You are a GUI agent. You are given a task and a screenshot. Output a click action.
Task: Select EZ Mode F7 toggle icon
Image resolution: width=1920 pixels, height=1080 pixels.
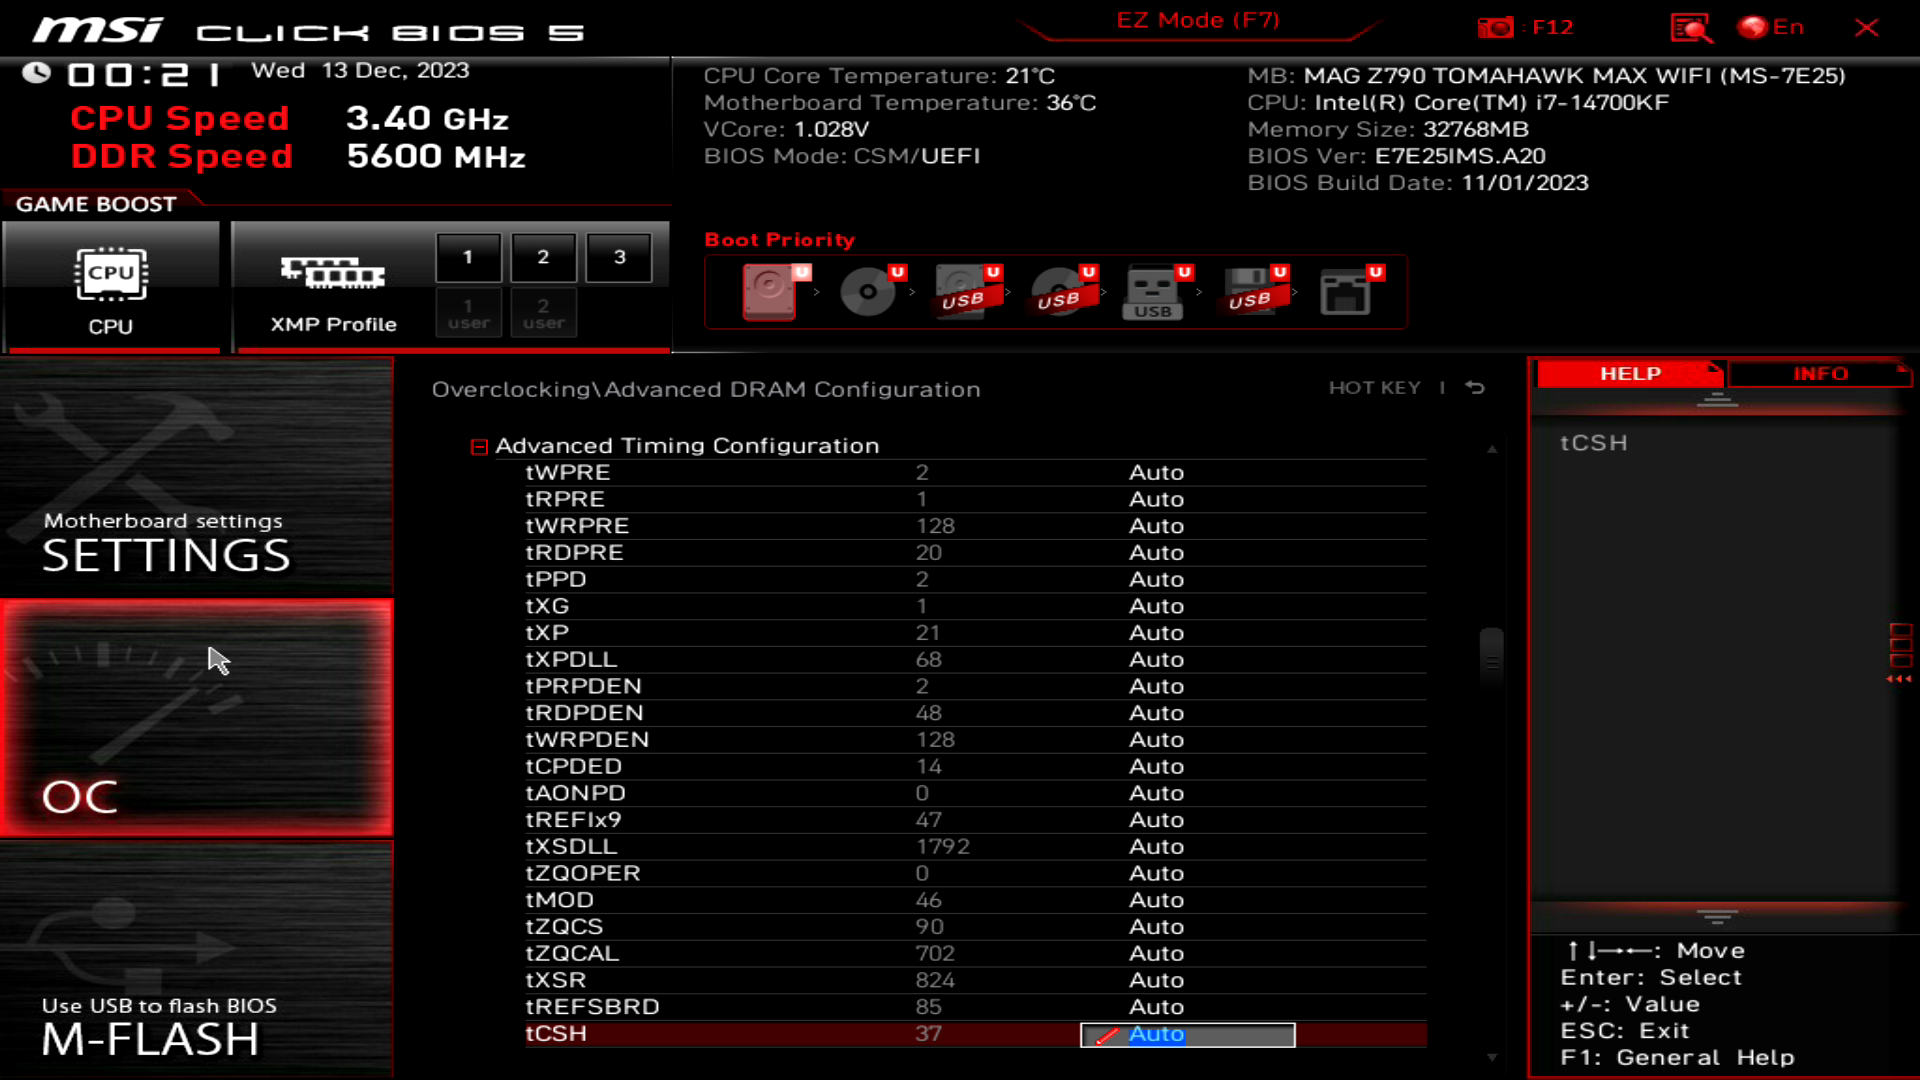pyautogui.click(x=1197, y=20)
